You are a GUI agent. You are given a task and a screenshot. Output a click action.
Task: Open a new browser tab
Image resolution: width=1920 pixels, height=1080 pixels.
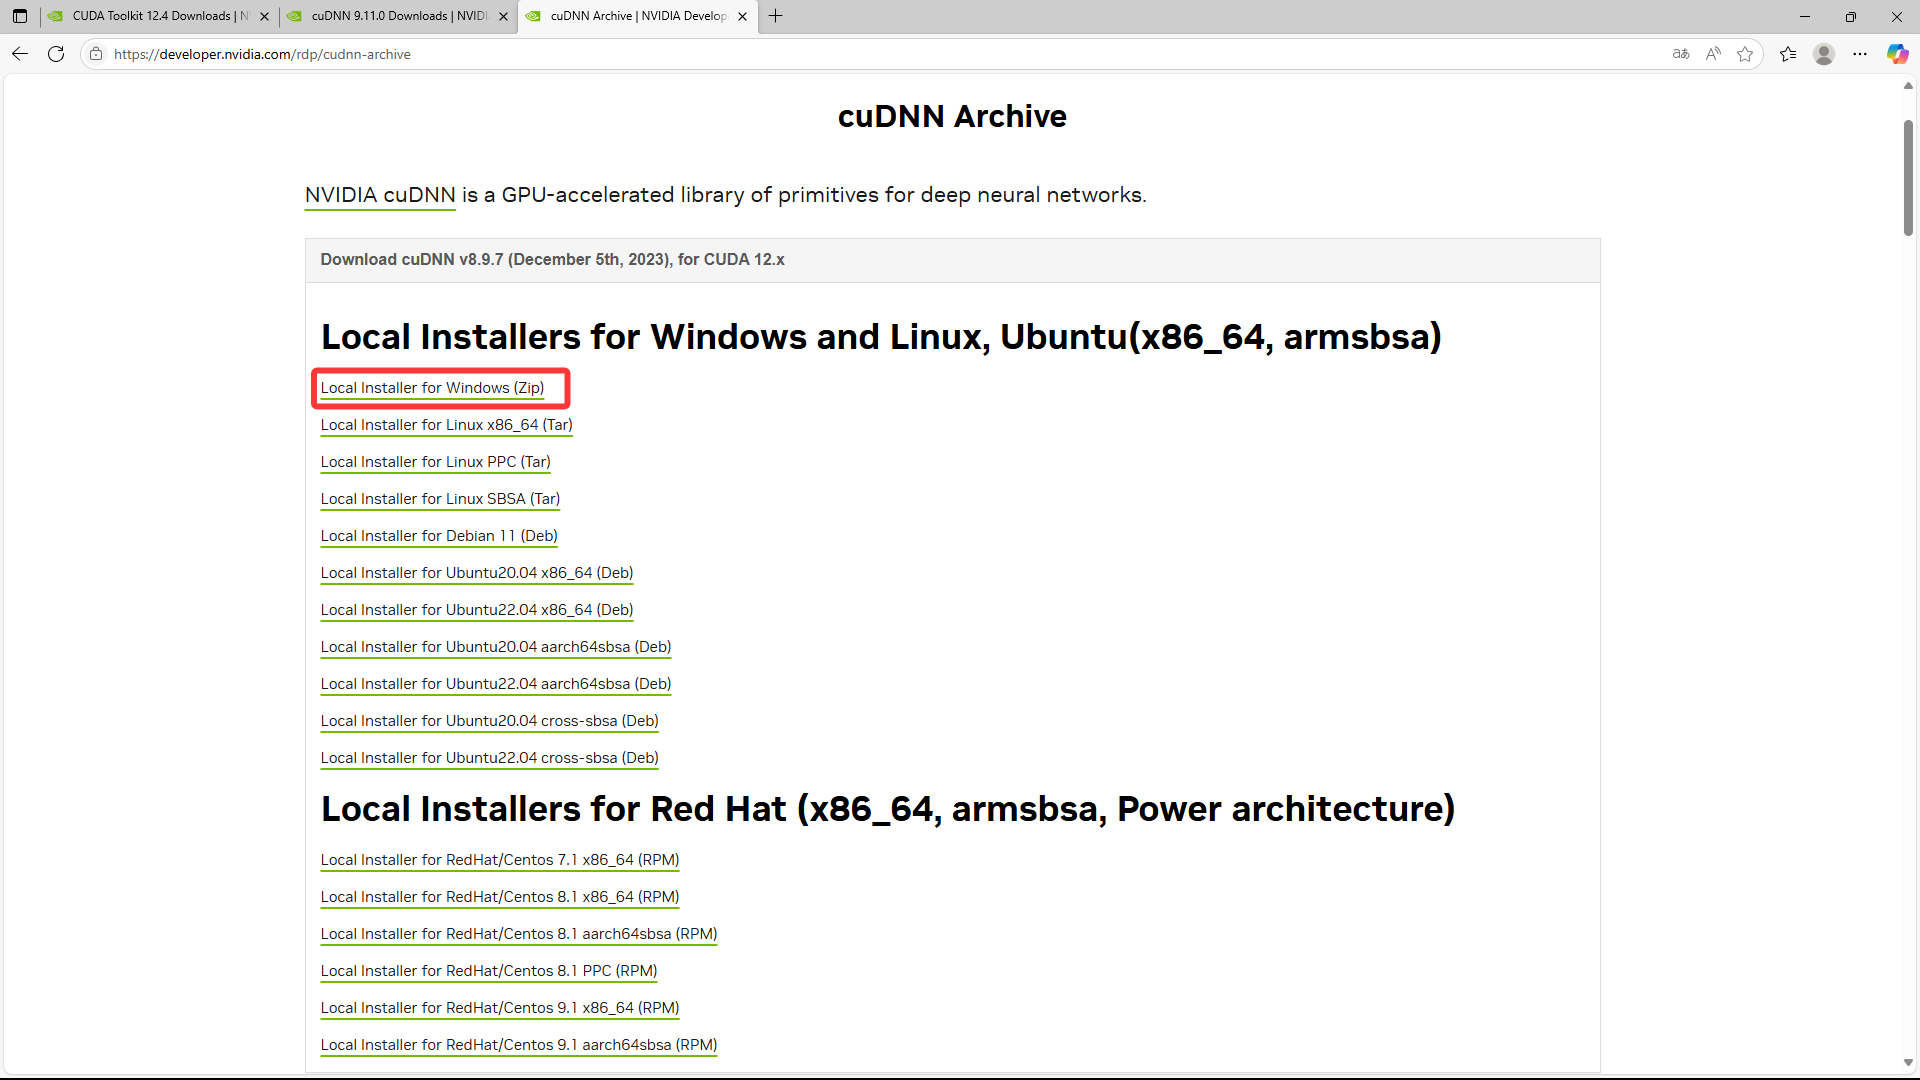pos(776,16)
